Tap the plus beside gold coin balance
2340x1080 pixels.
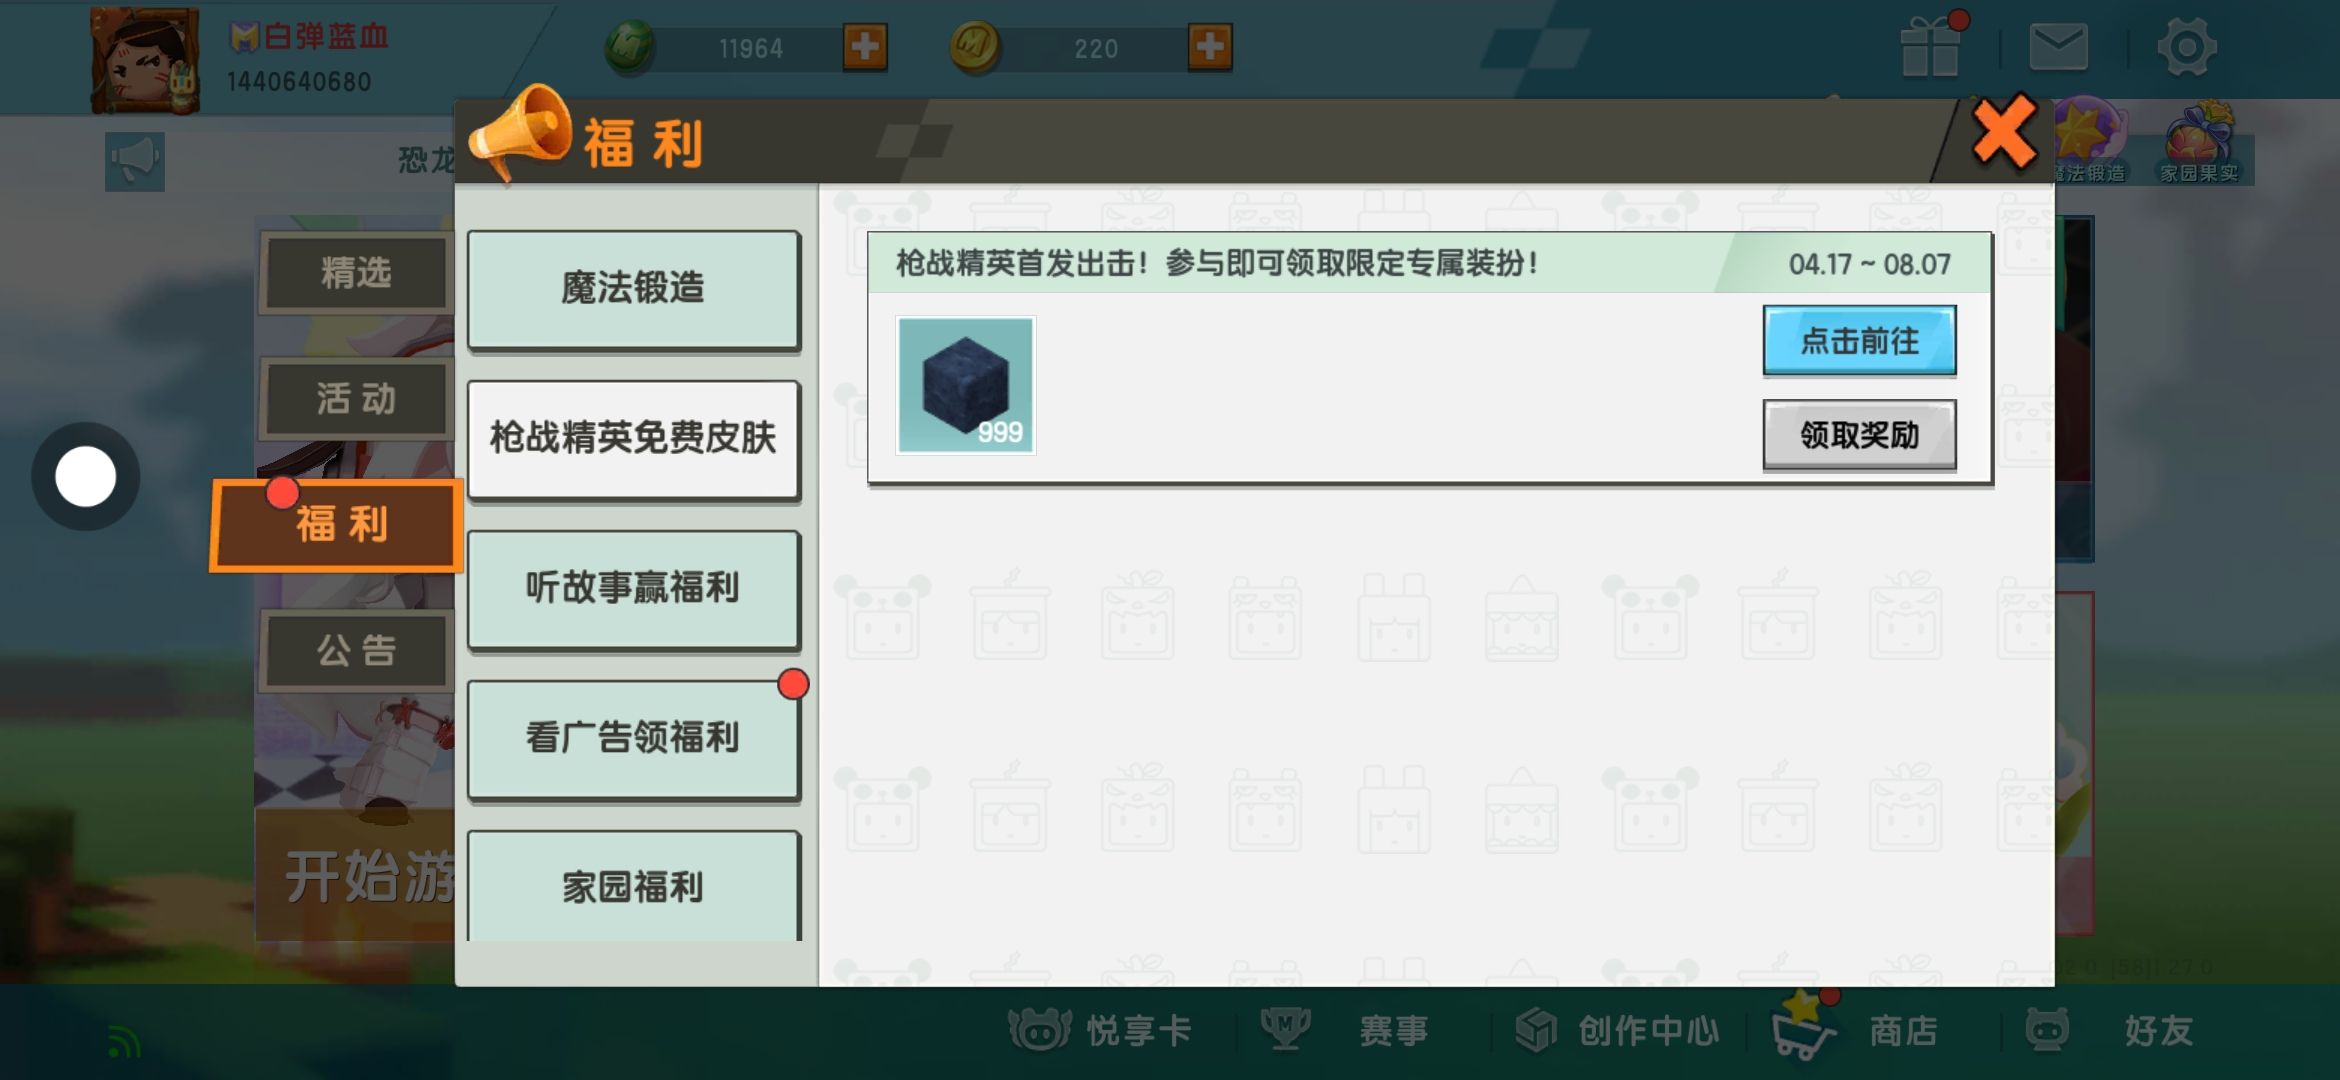pos(1210,47)
